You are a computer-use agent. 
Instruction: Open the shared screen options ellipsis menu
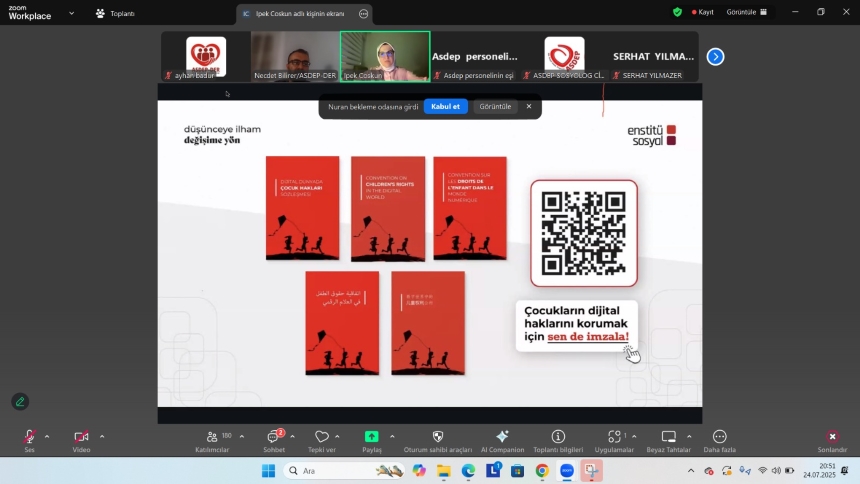(x=363, y=14)
